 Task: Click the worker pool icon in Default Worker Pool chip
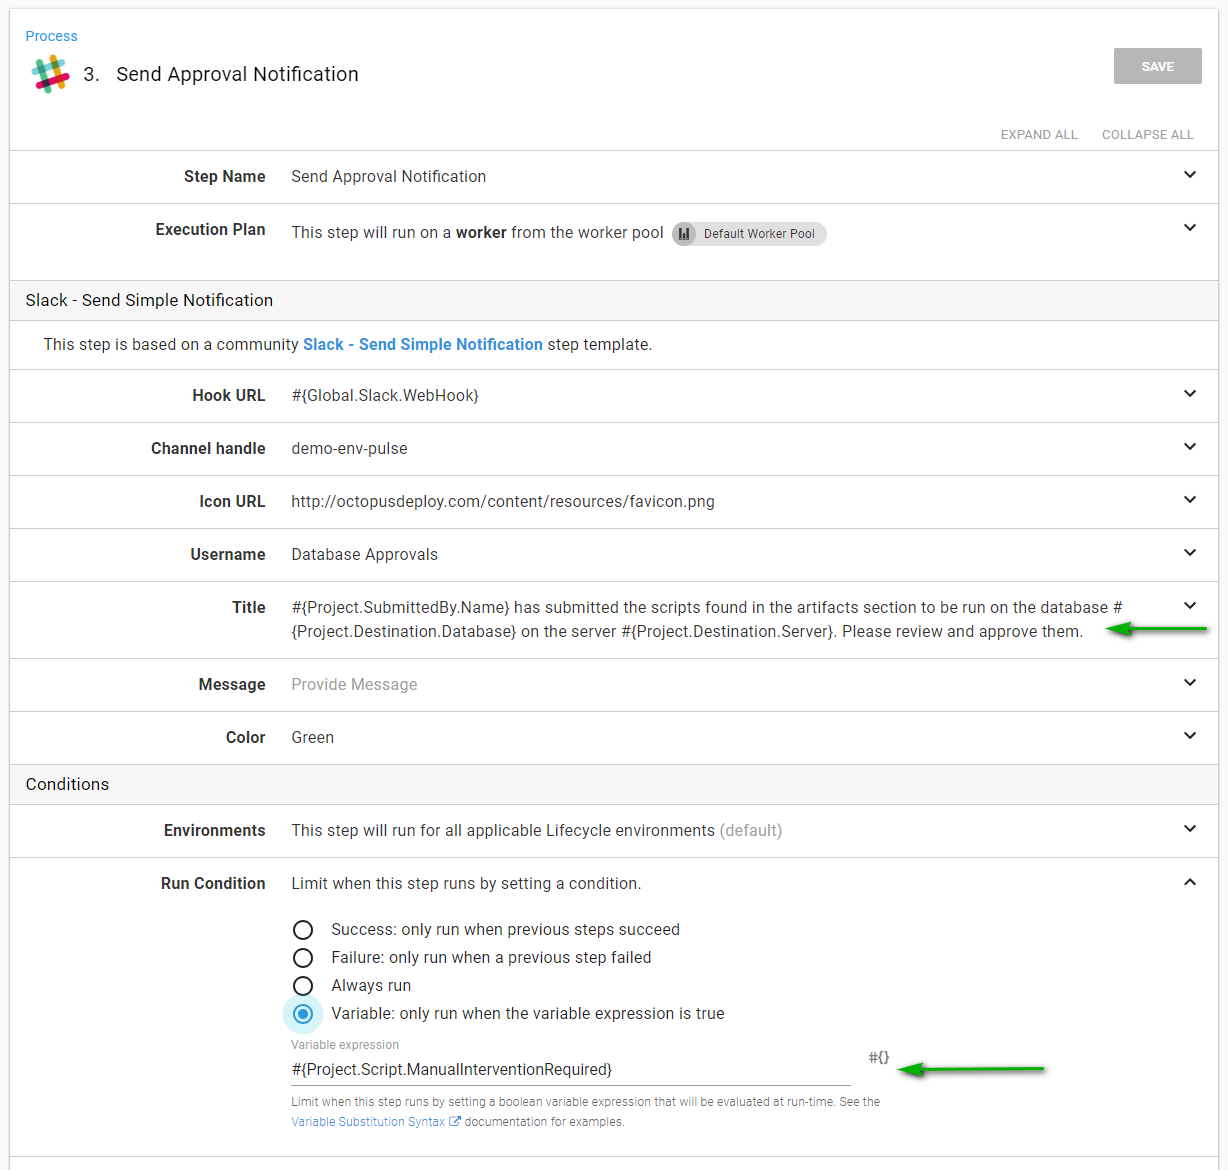click(x=684, y=234)
